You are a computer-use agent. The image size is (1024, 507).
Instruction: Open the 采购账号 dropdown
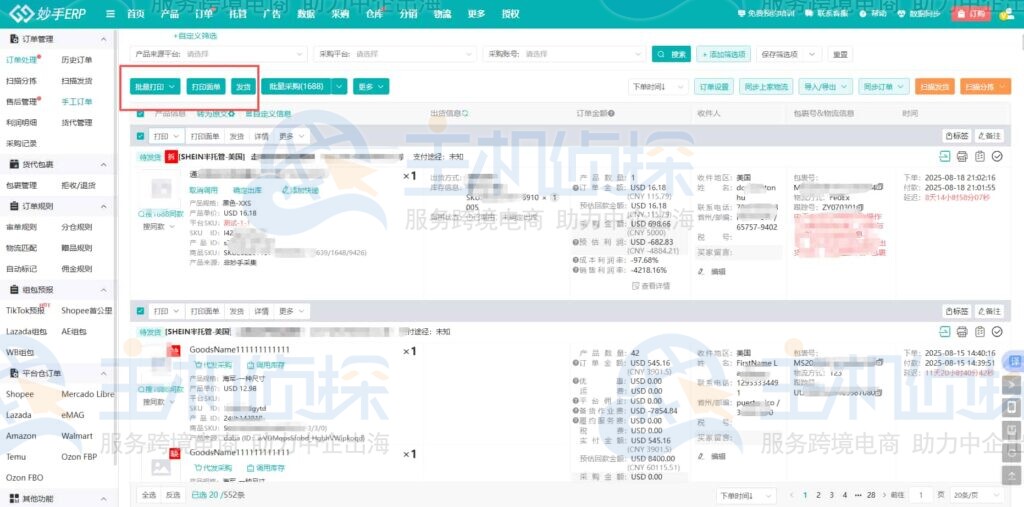(564, 54)
